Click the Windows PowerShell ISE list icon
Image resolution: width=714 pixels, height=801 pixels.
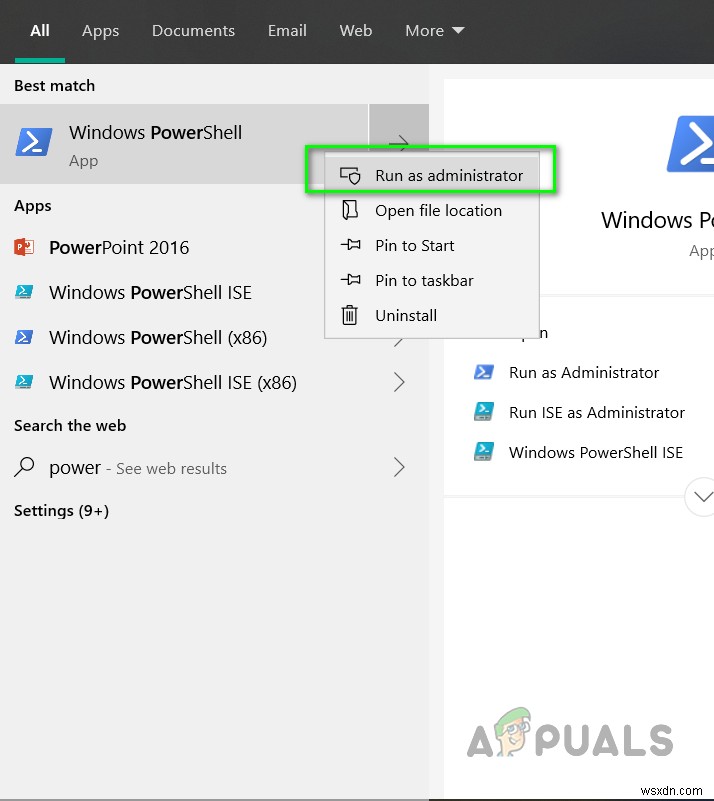click(x=24, y=292)
